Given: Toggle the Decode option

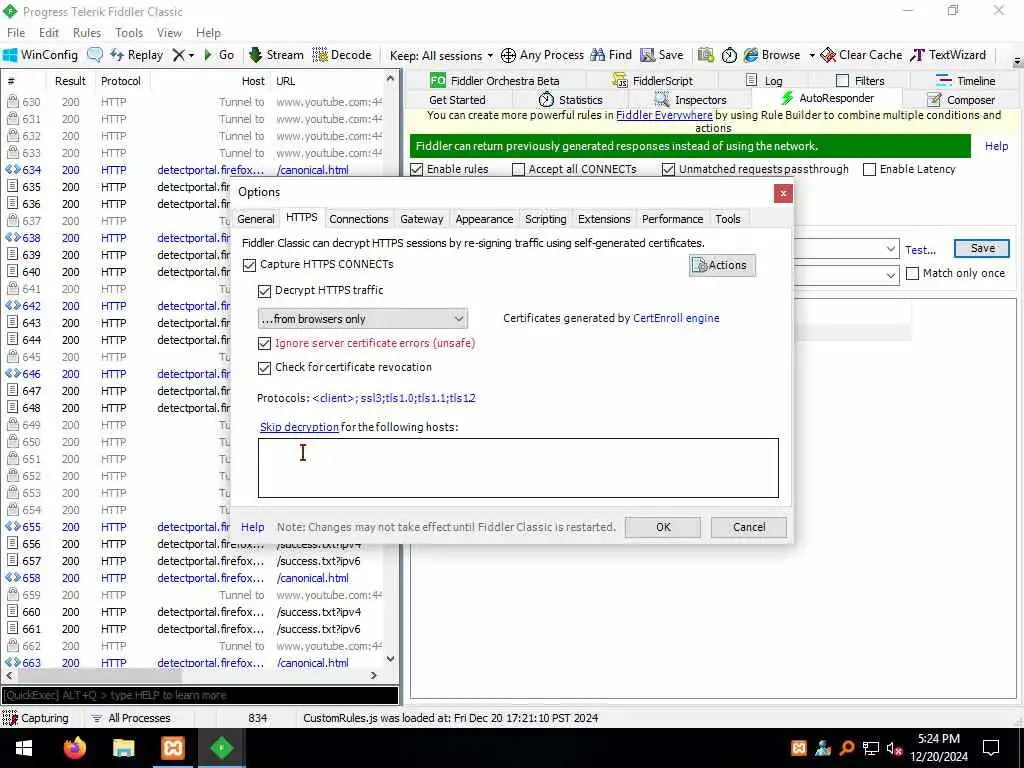Looking at the screenshot, I should [x=342, y=55].
